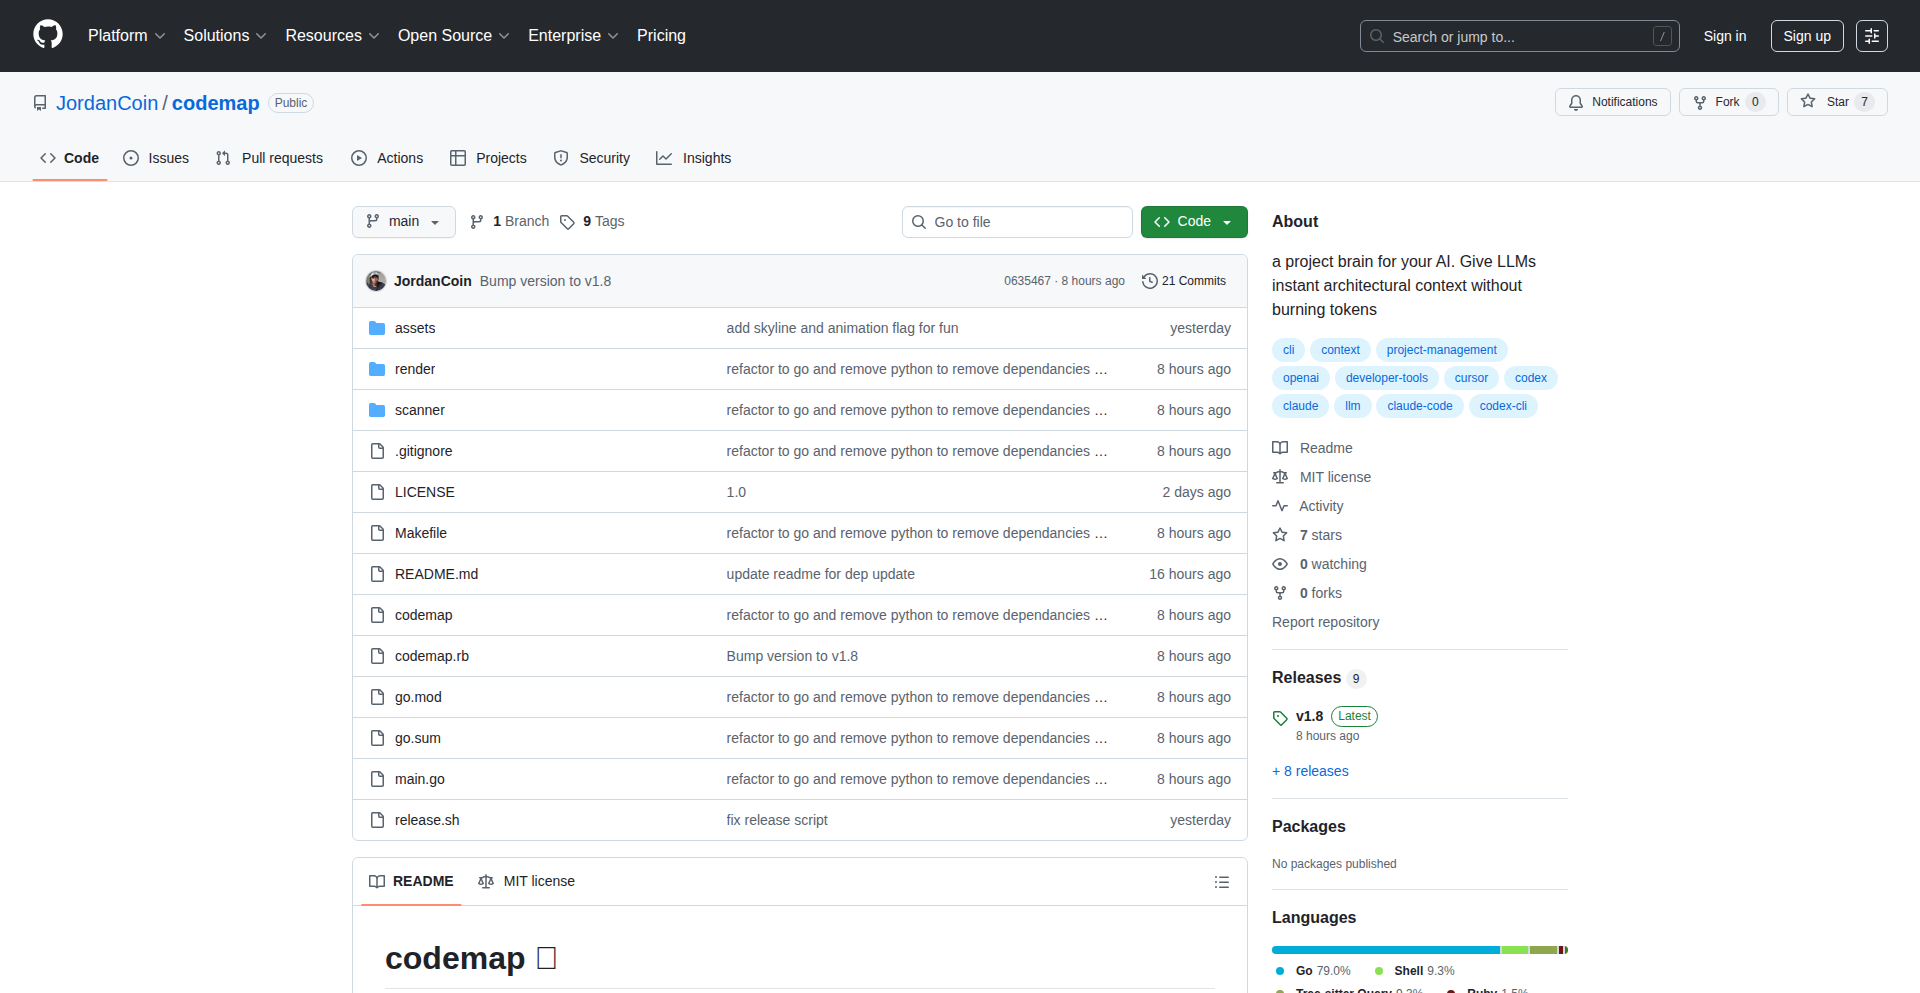This screenshot has width=1920, height=993.
Task: Fork the repository
Action: tap(1725, 101)
